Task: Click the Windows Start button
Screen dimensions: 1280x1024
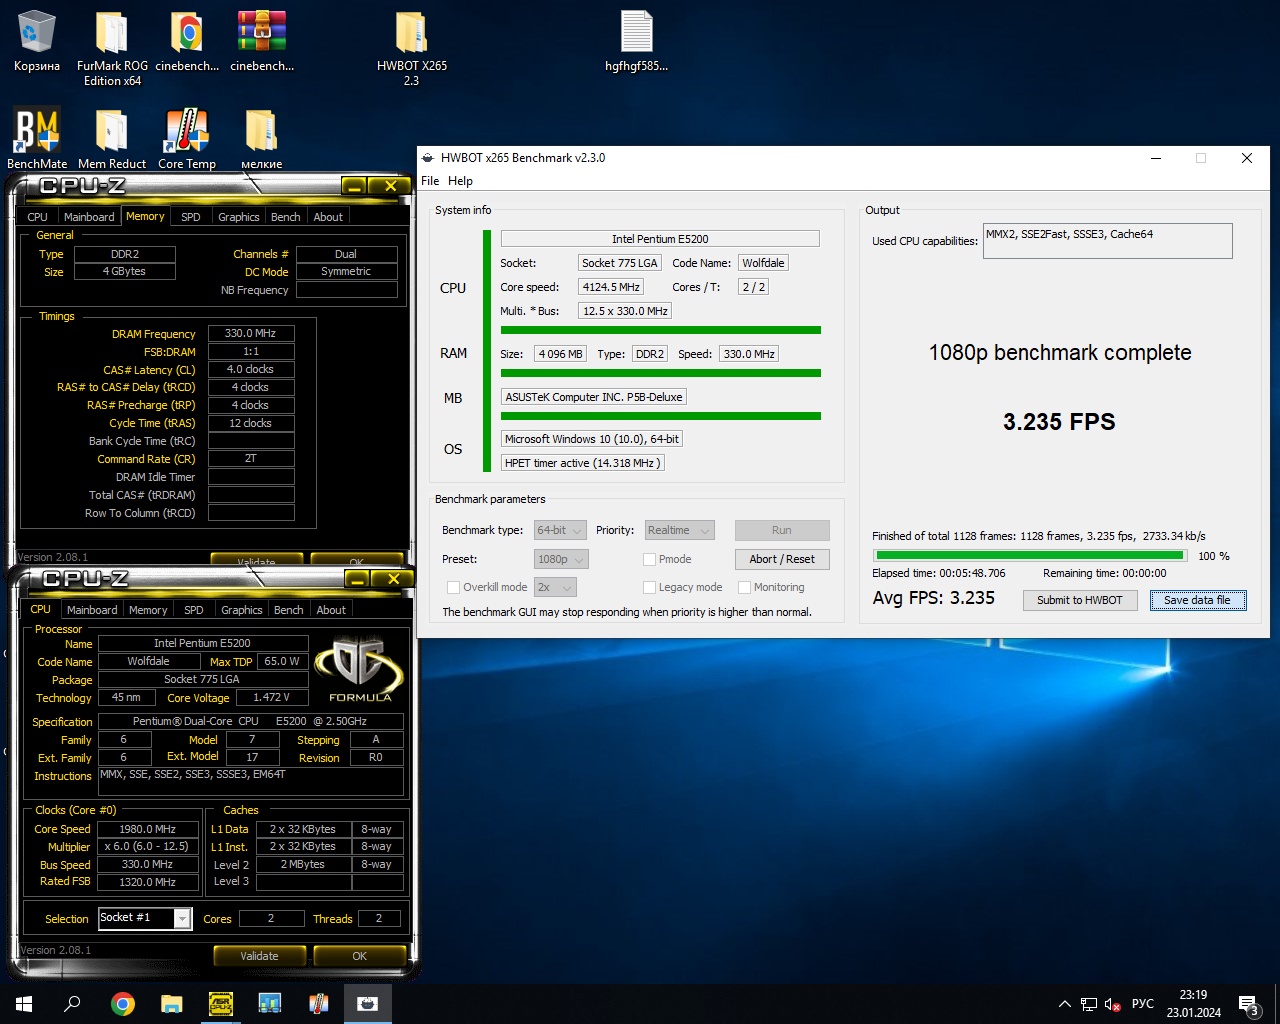Action: pos(24,1004)
